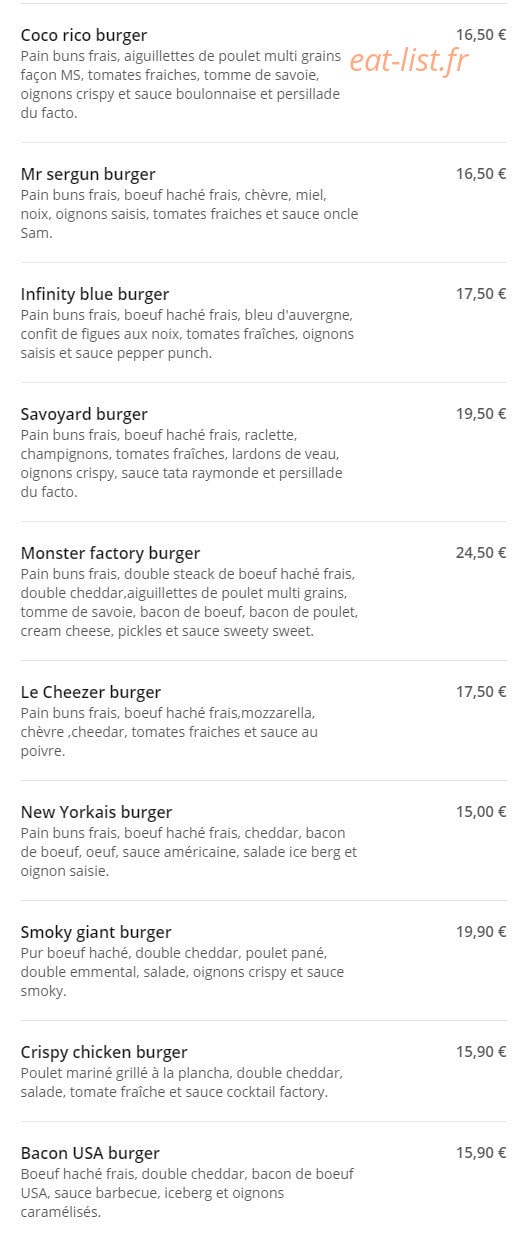The height and width of the screenshot is (1240, 531).
Task: Click the Monster factory burger ingredient description
Action: (x=189, y=603)
